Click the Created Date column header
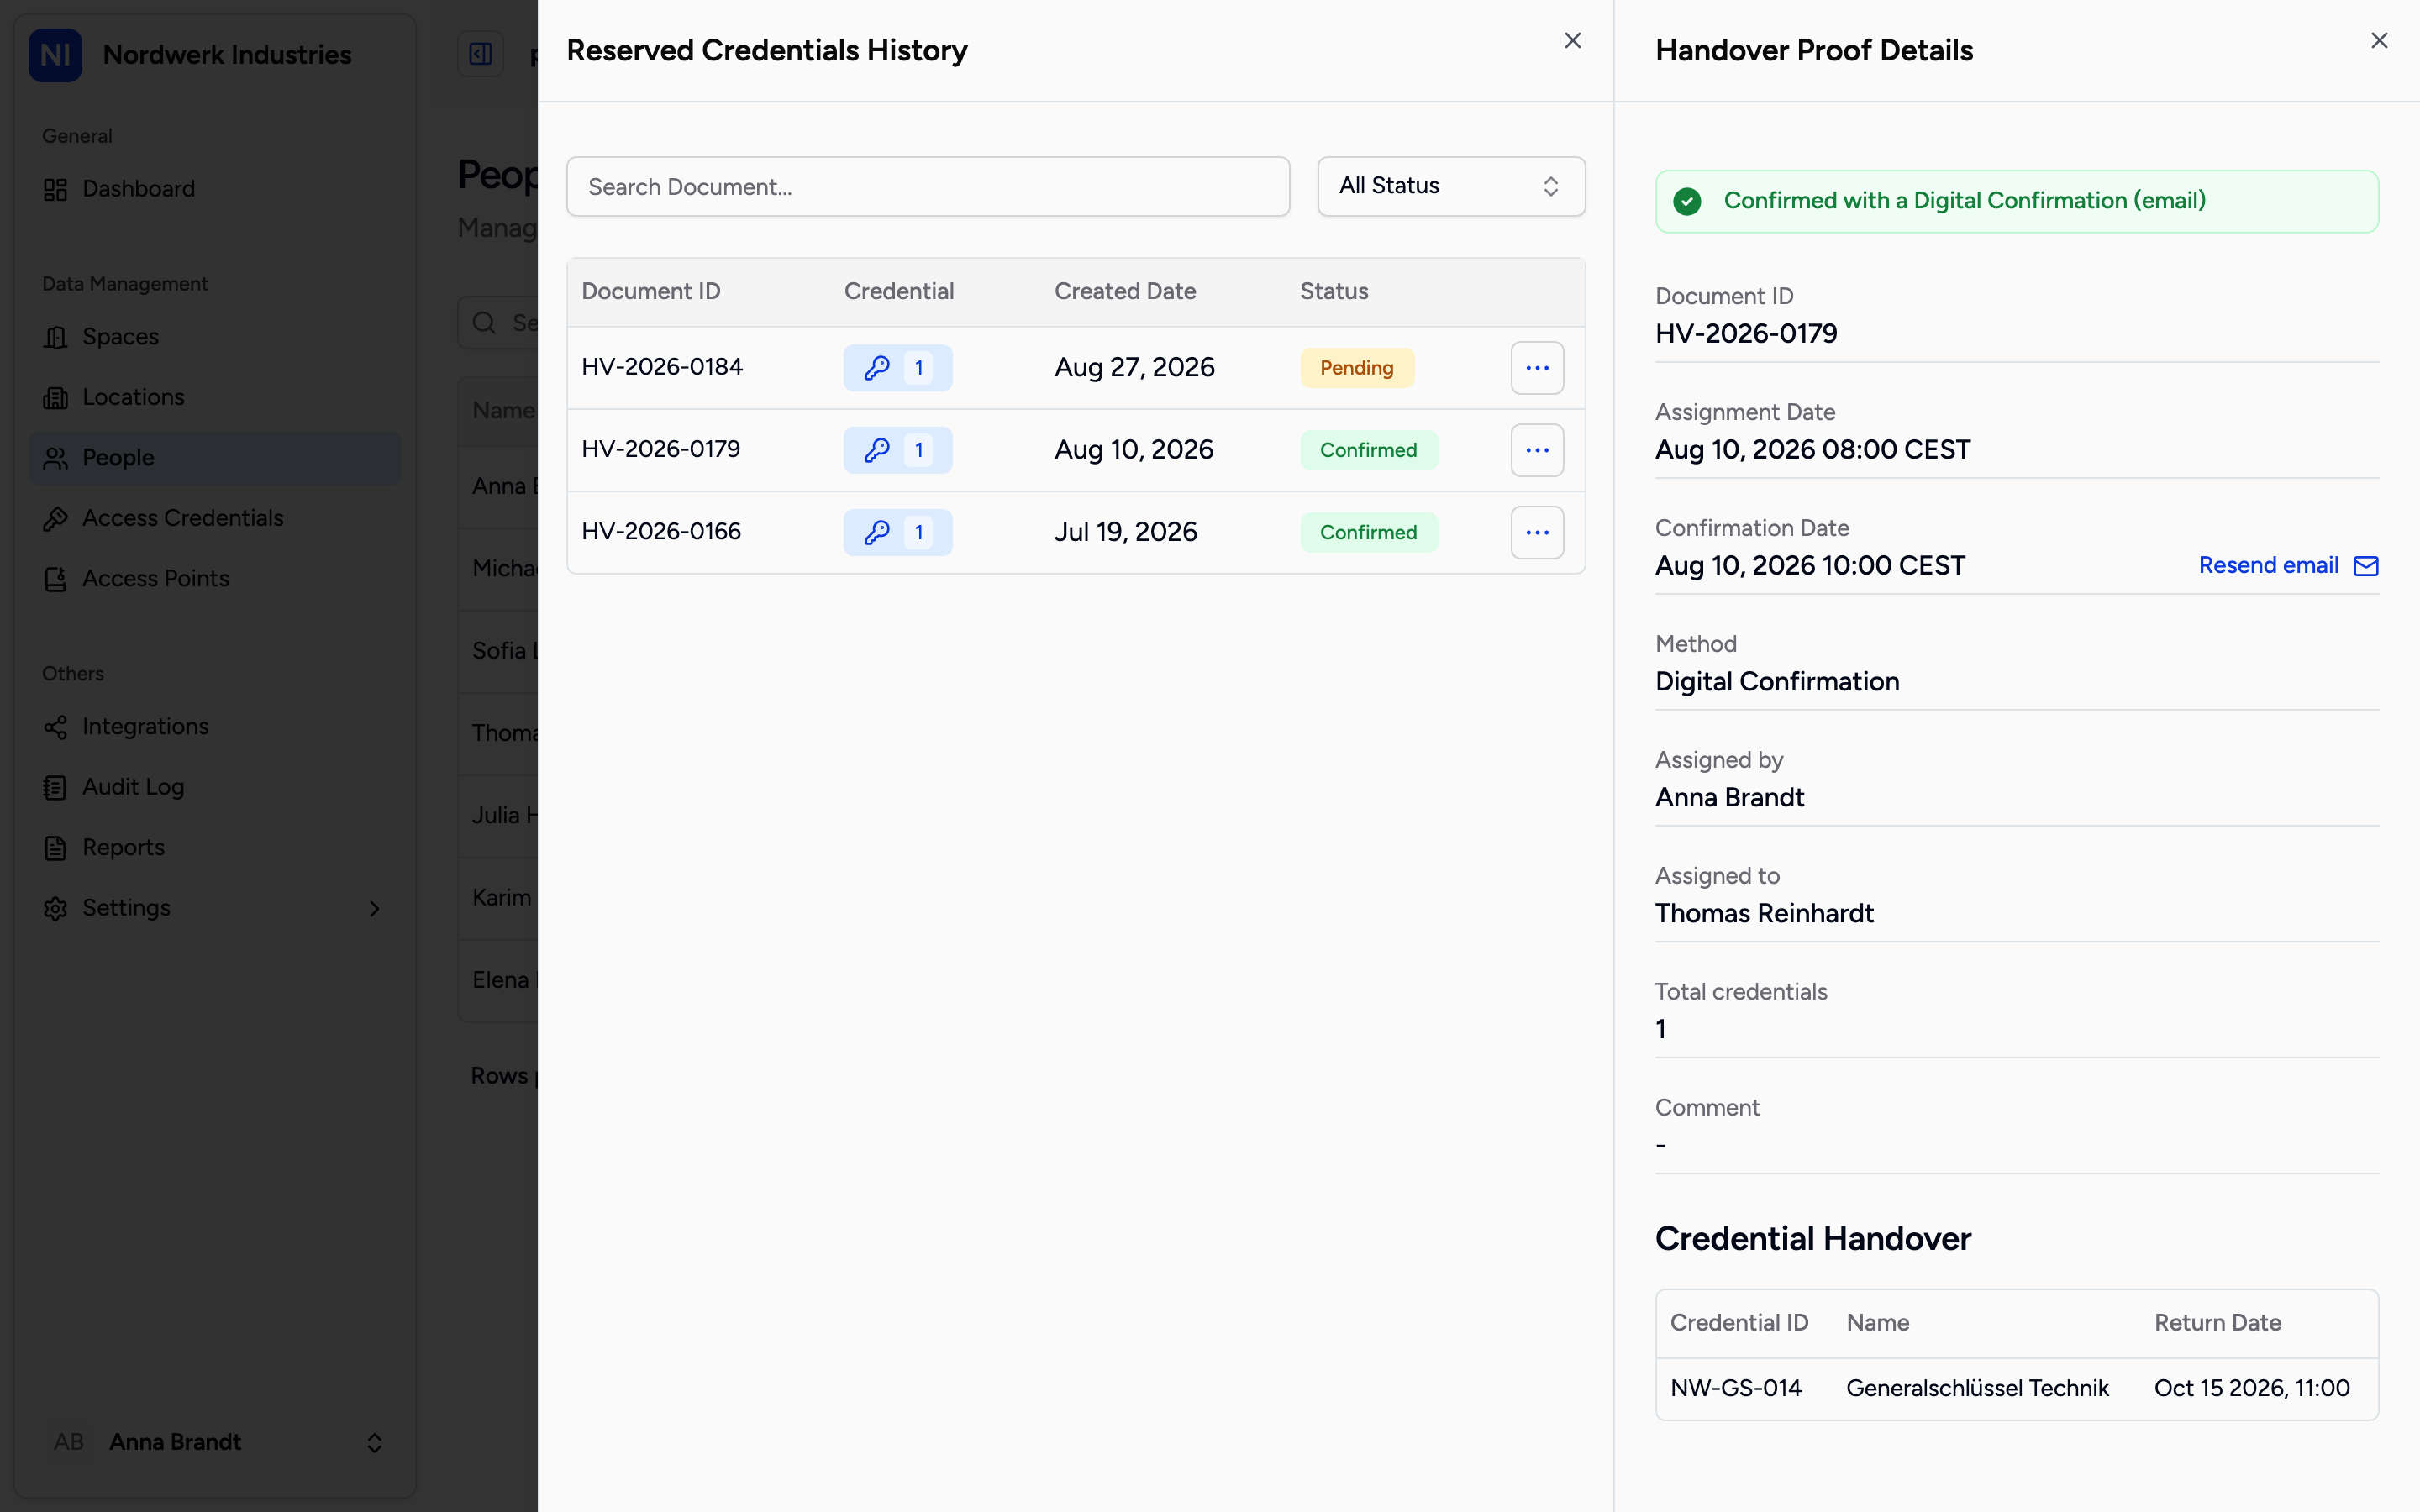 (1125, 291)
